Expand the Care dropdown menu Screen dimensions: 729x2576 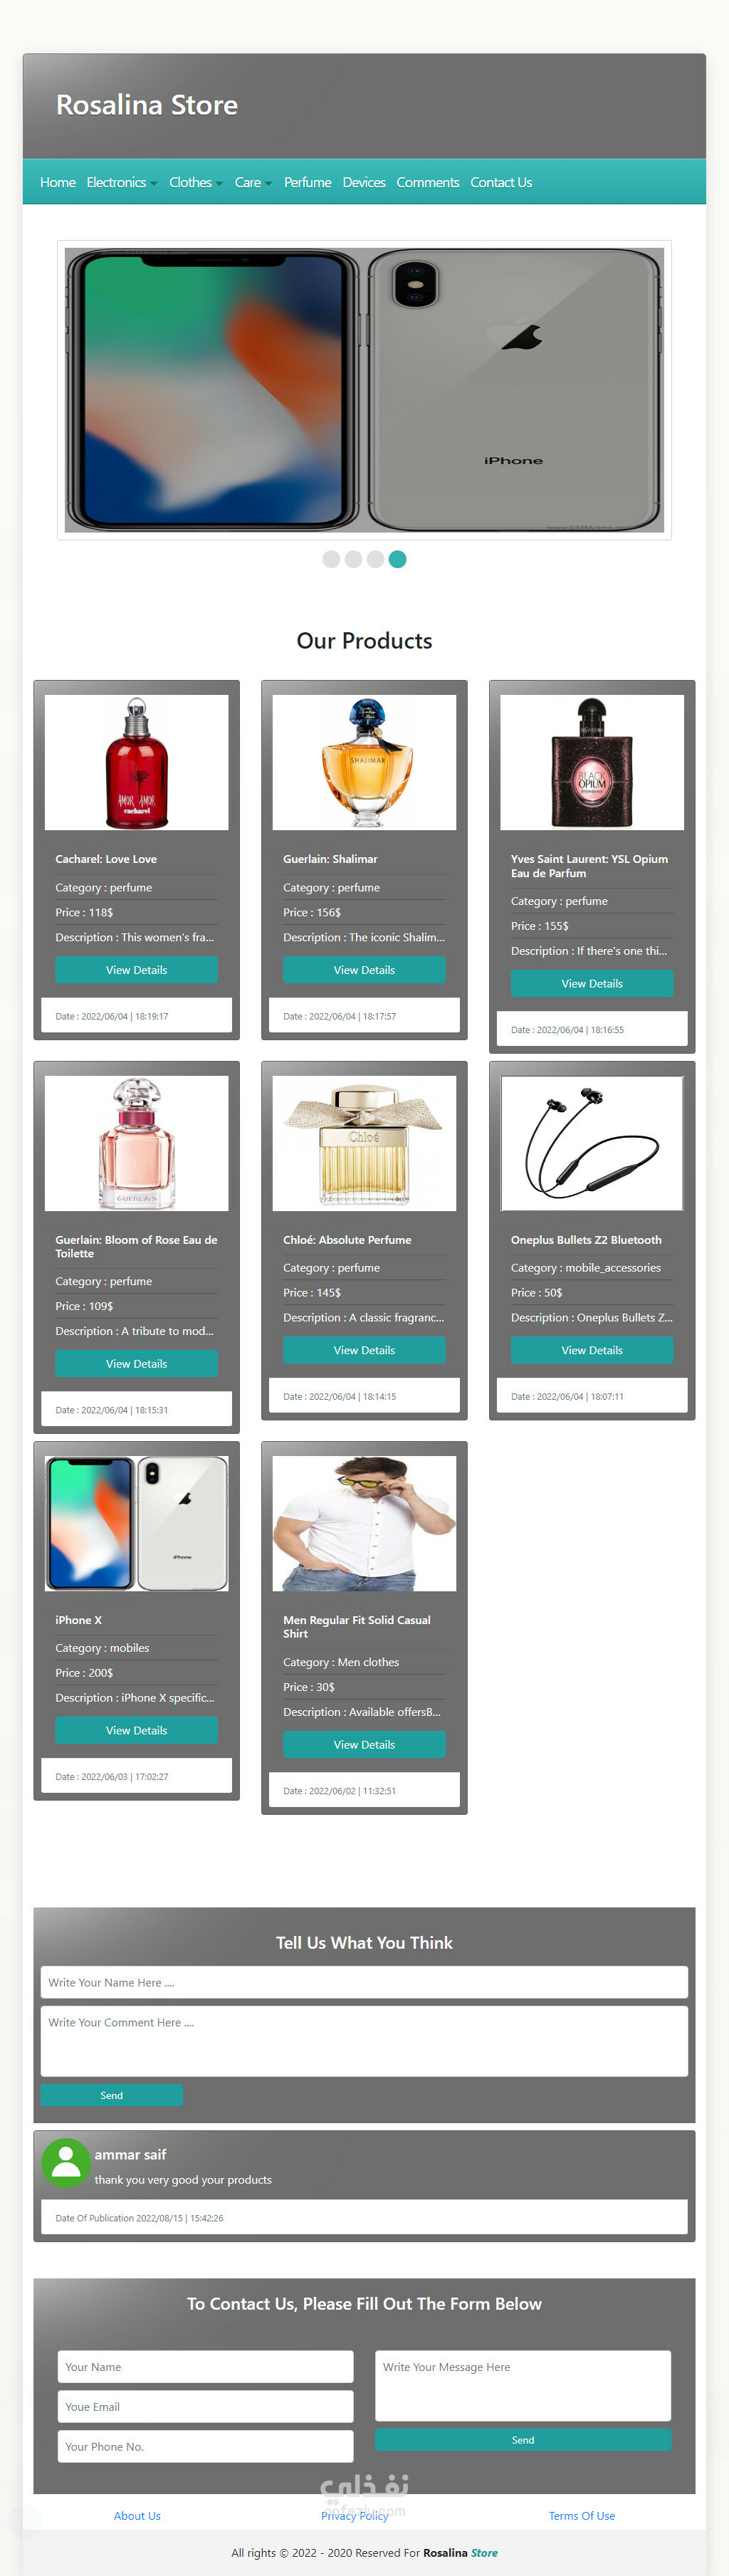click(x=253, y=182)
